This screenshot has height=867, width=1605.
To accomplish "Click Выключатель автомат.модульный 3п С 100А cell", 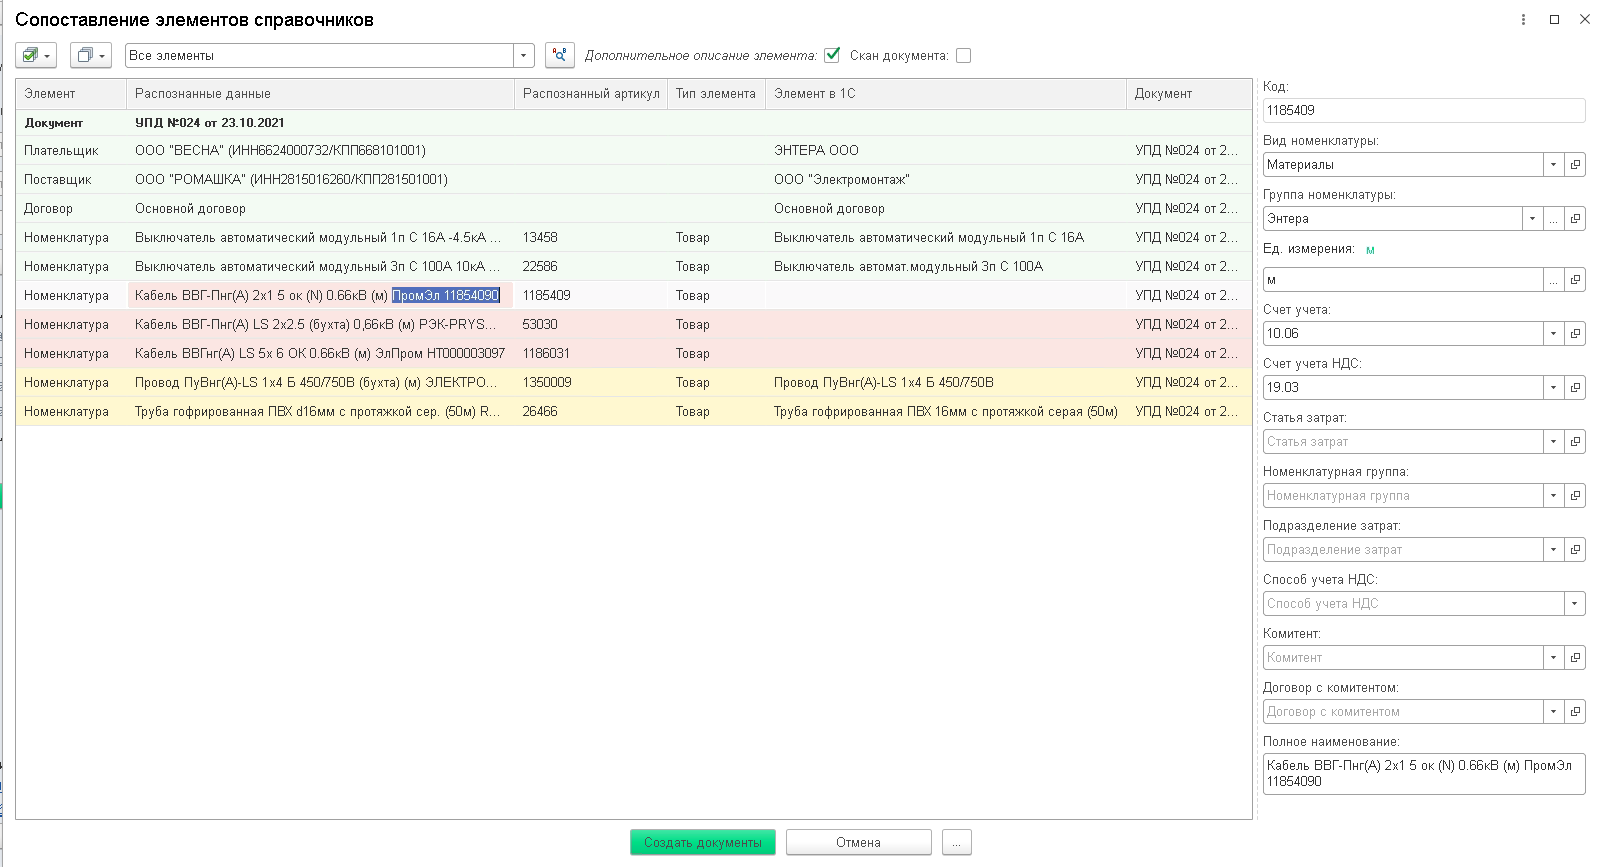I will point(946,267).
